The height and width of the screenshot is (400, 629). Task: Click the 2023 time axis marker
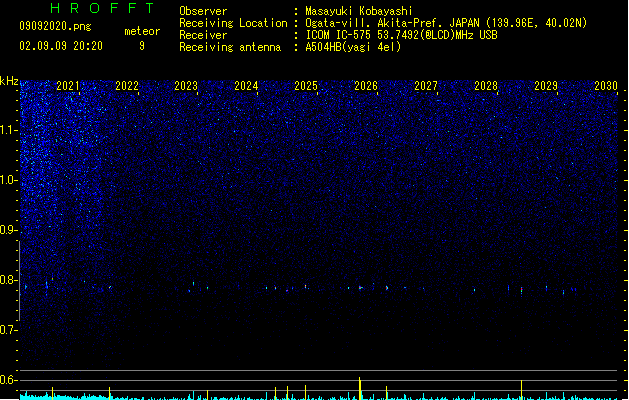click(186, 85)
